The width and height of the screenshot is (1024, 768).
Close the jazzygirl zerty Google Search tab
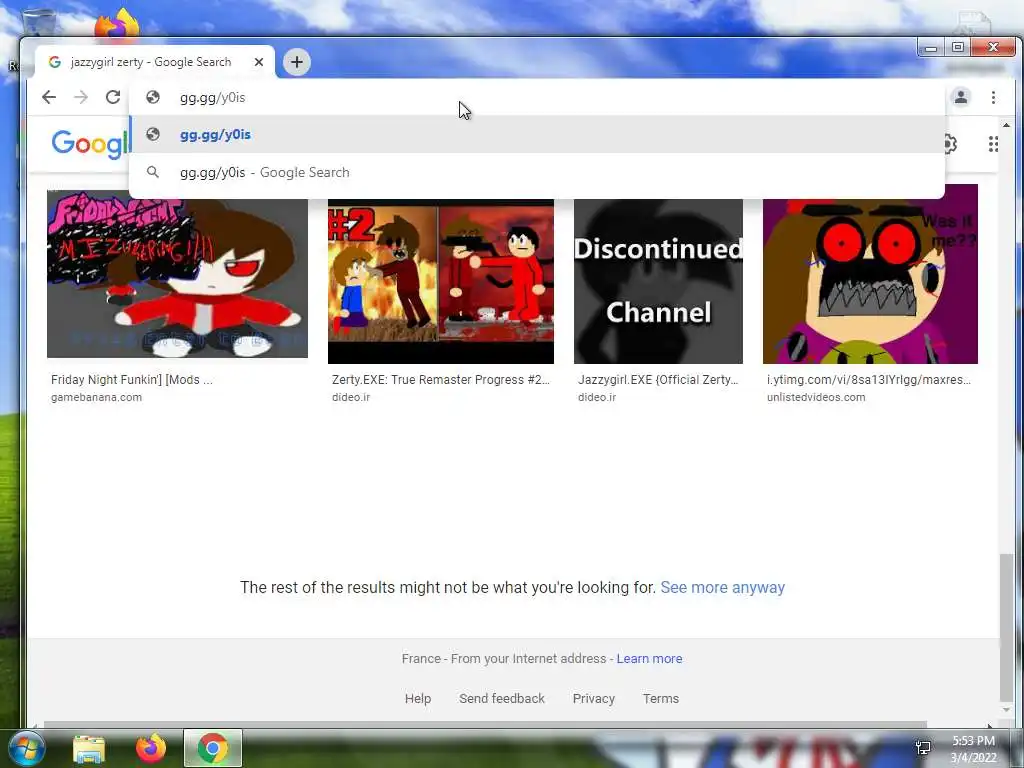click(259, 62)
